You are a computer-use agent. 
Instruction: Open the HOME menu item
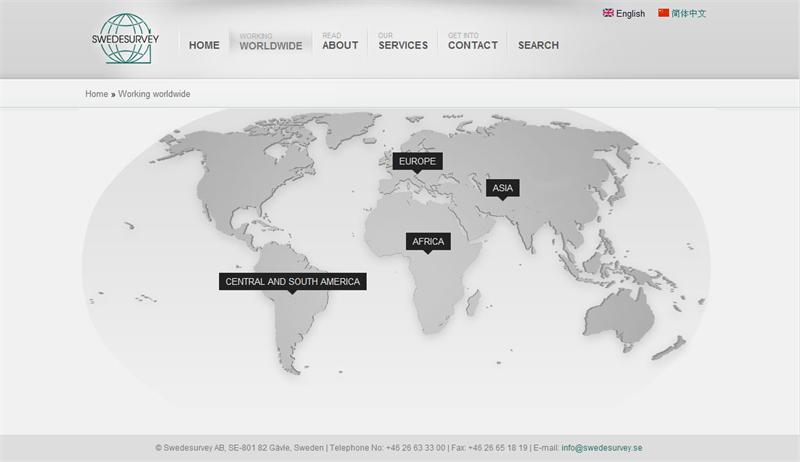204,45
